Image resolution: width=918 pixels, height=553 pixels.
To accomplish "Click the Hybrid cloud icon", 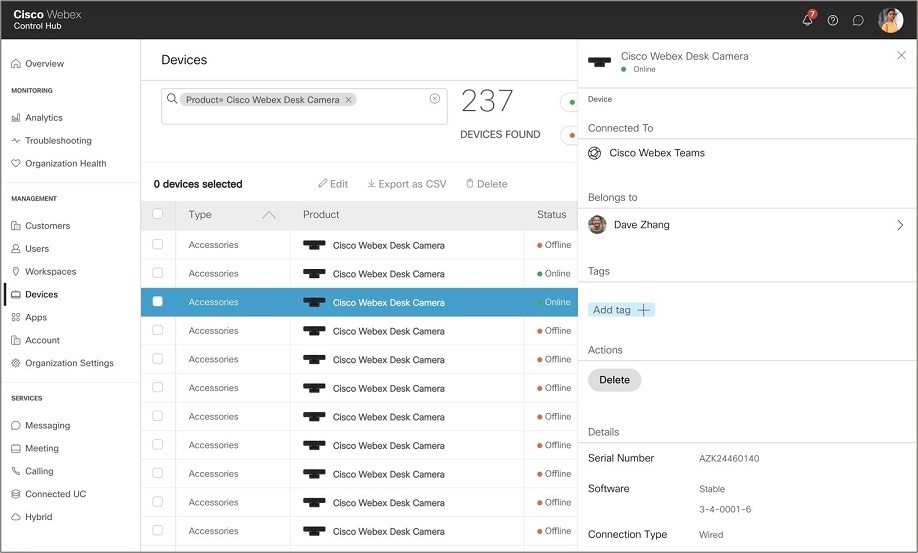I will click(x=16, y=517).
